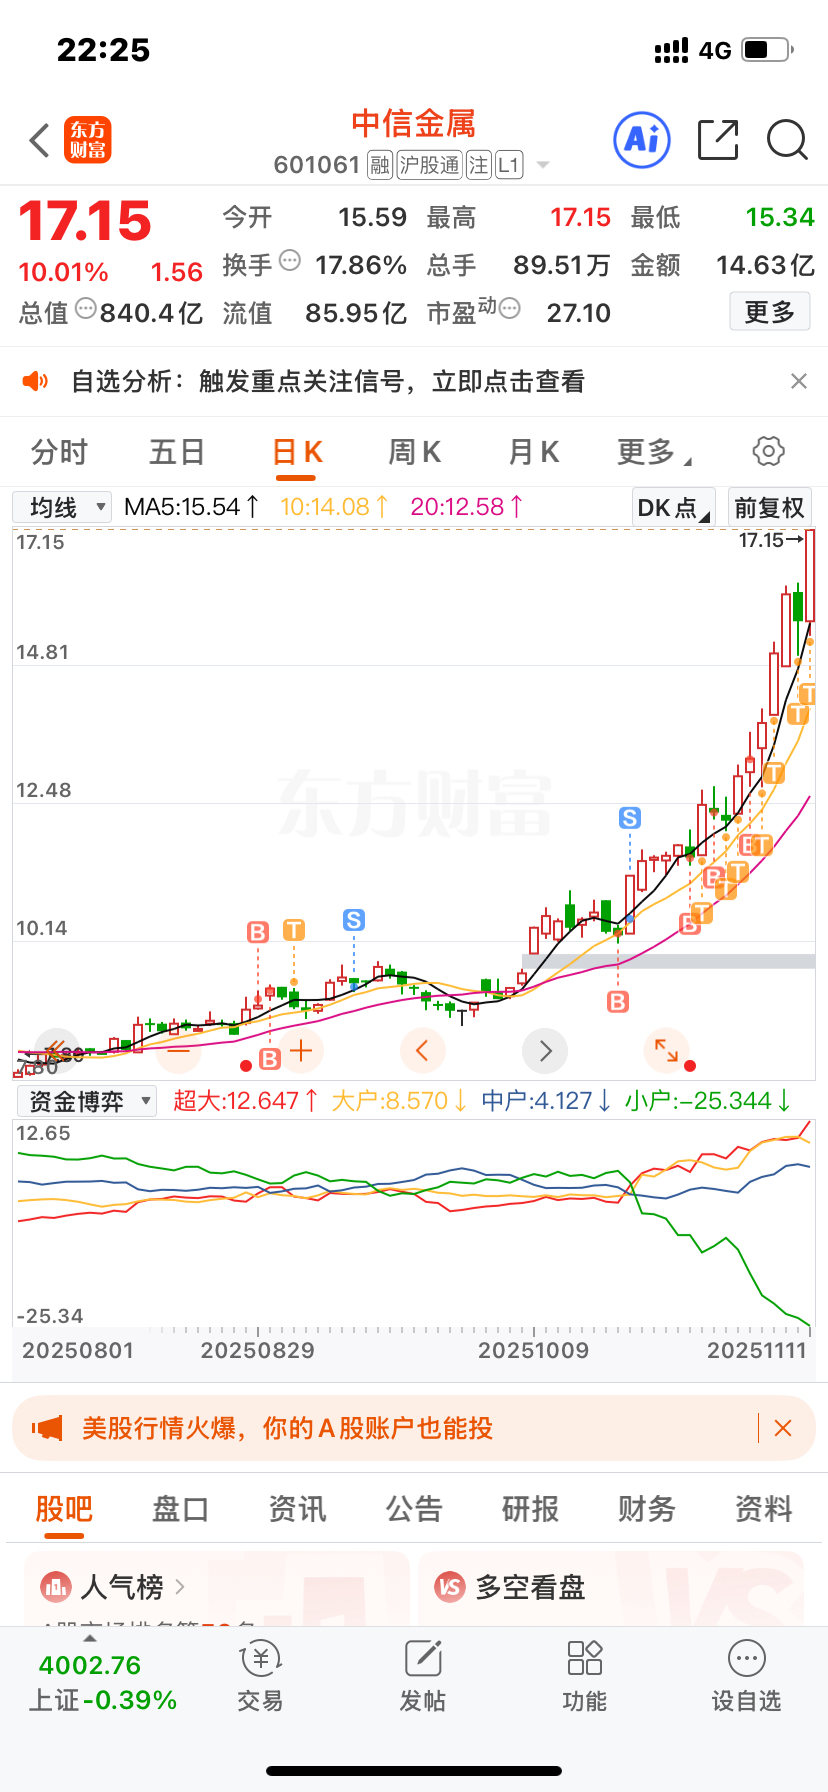The width and height of the screenshot is (828, 1792).
Task: Tap the blue S signal near 20251009
Action: pyautogui.click(x=629, y=818)
